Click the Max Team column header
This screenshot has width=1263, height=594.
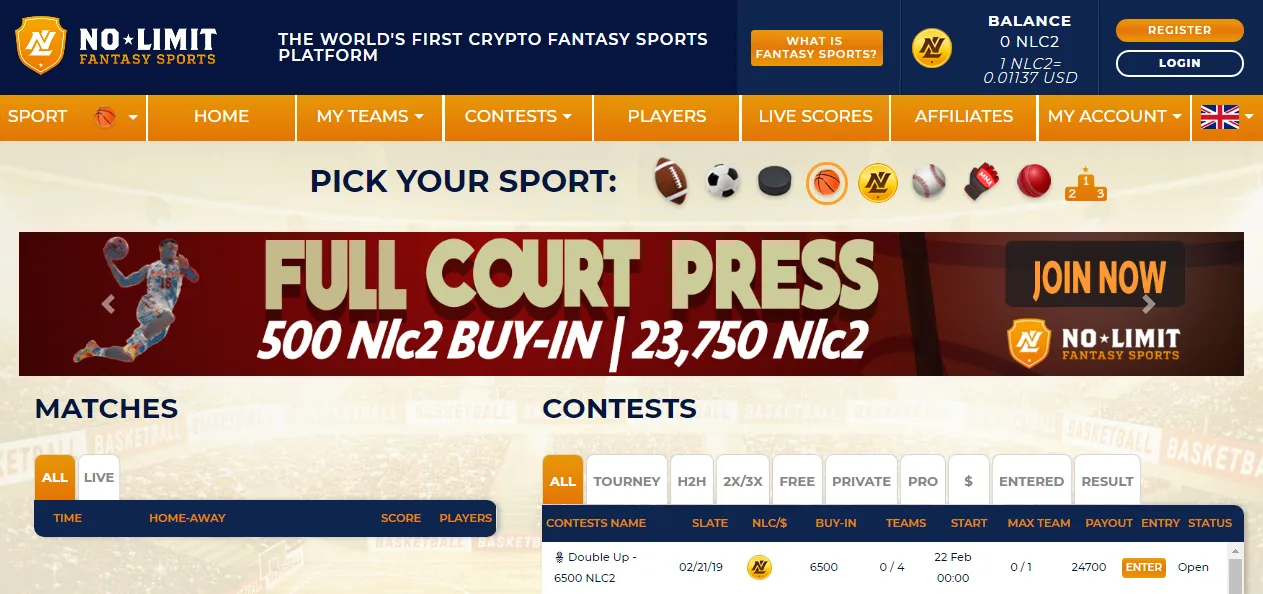click(1039, 523)
